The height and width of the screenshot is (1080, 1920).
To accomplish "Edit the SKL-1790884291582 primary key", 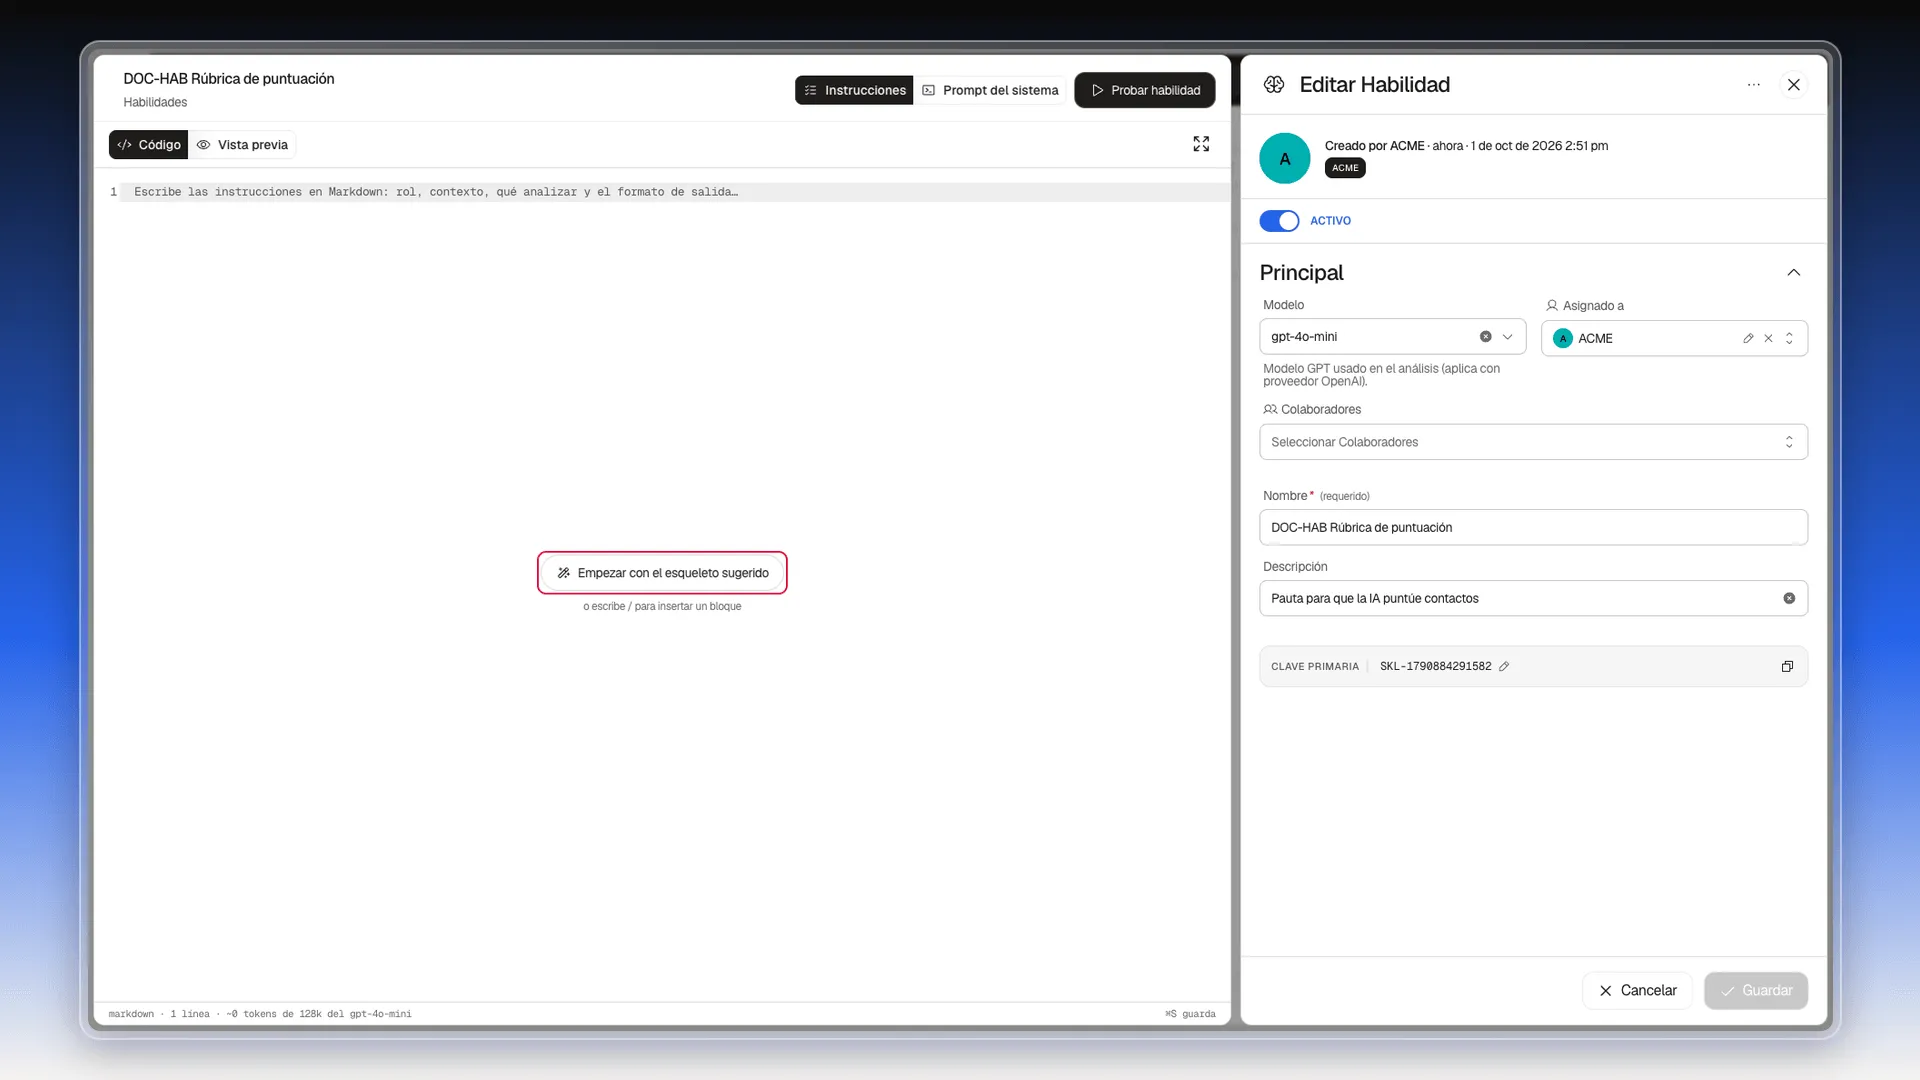I will pyautogui.click(x=1503, y=666).
